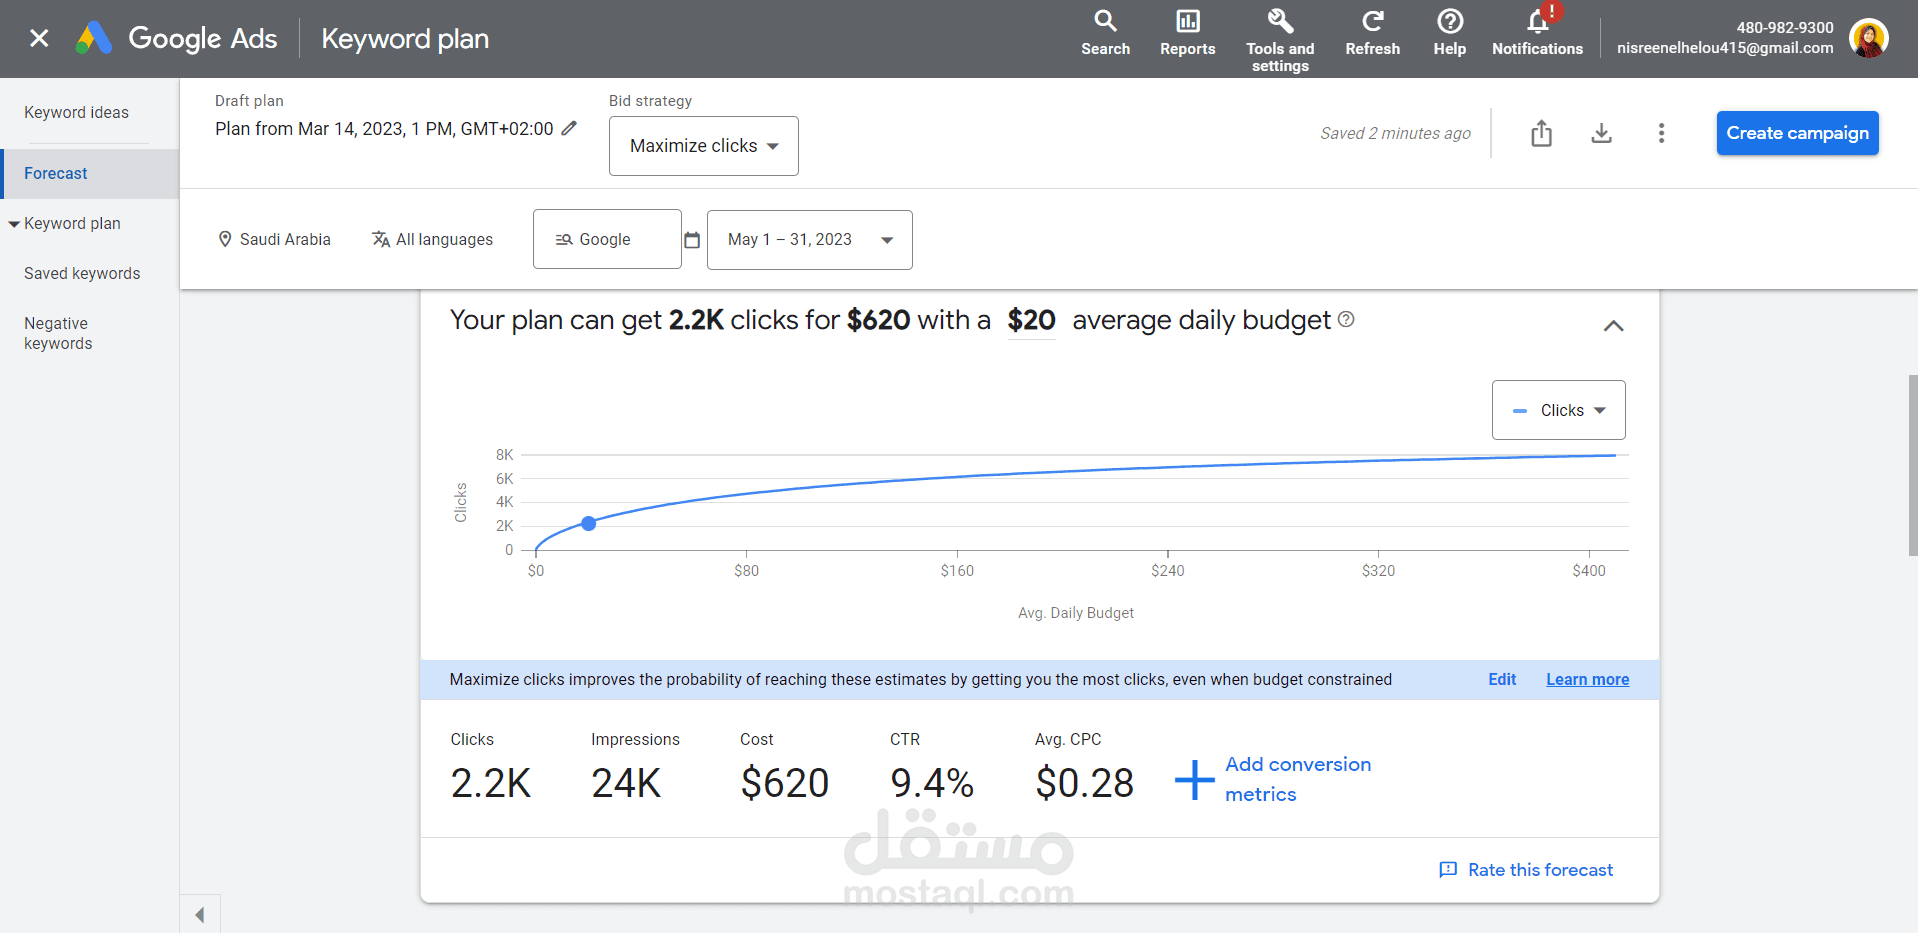Expand the Keyword plan sidebar section

coord(14,224)
